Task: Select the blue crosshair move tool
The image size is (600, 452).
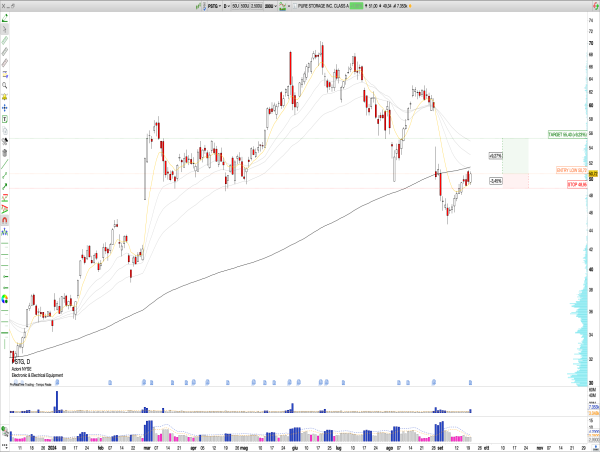Action: [5, 108]
